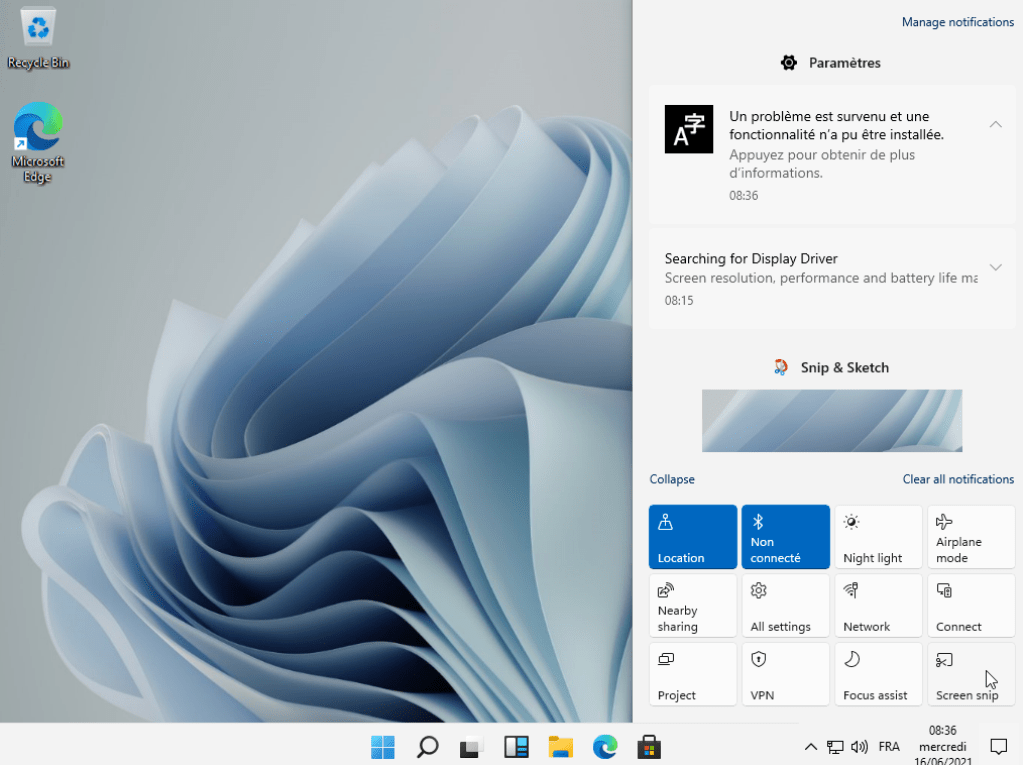
Task: Open taskbar Search magnifier icon
Action: point(428,747)
